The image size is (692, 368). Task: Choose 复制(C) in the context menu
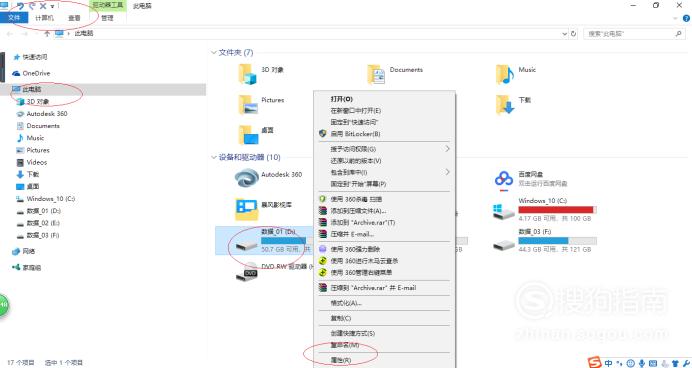(341, 318)
